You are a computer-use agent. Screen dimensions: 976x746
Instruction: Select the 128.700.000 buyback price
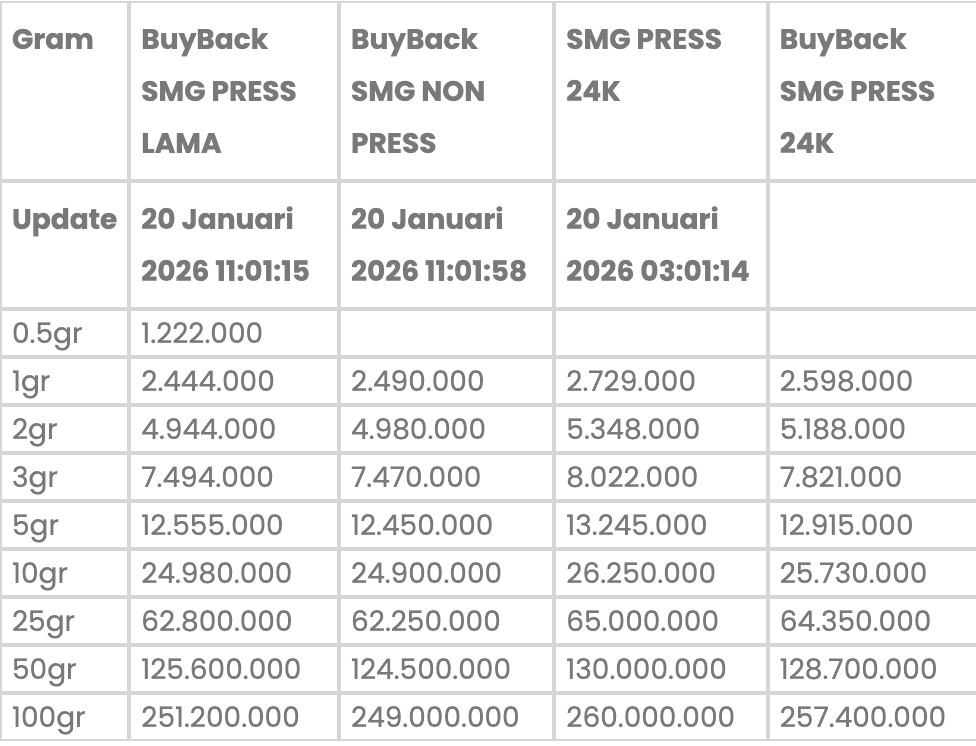(x=858, y=669)
